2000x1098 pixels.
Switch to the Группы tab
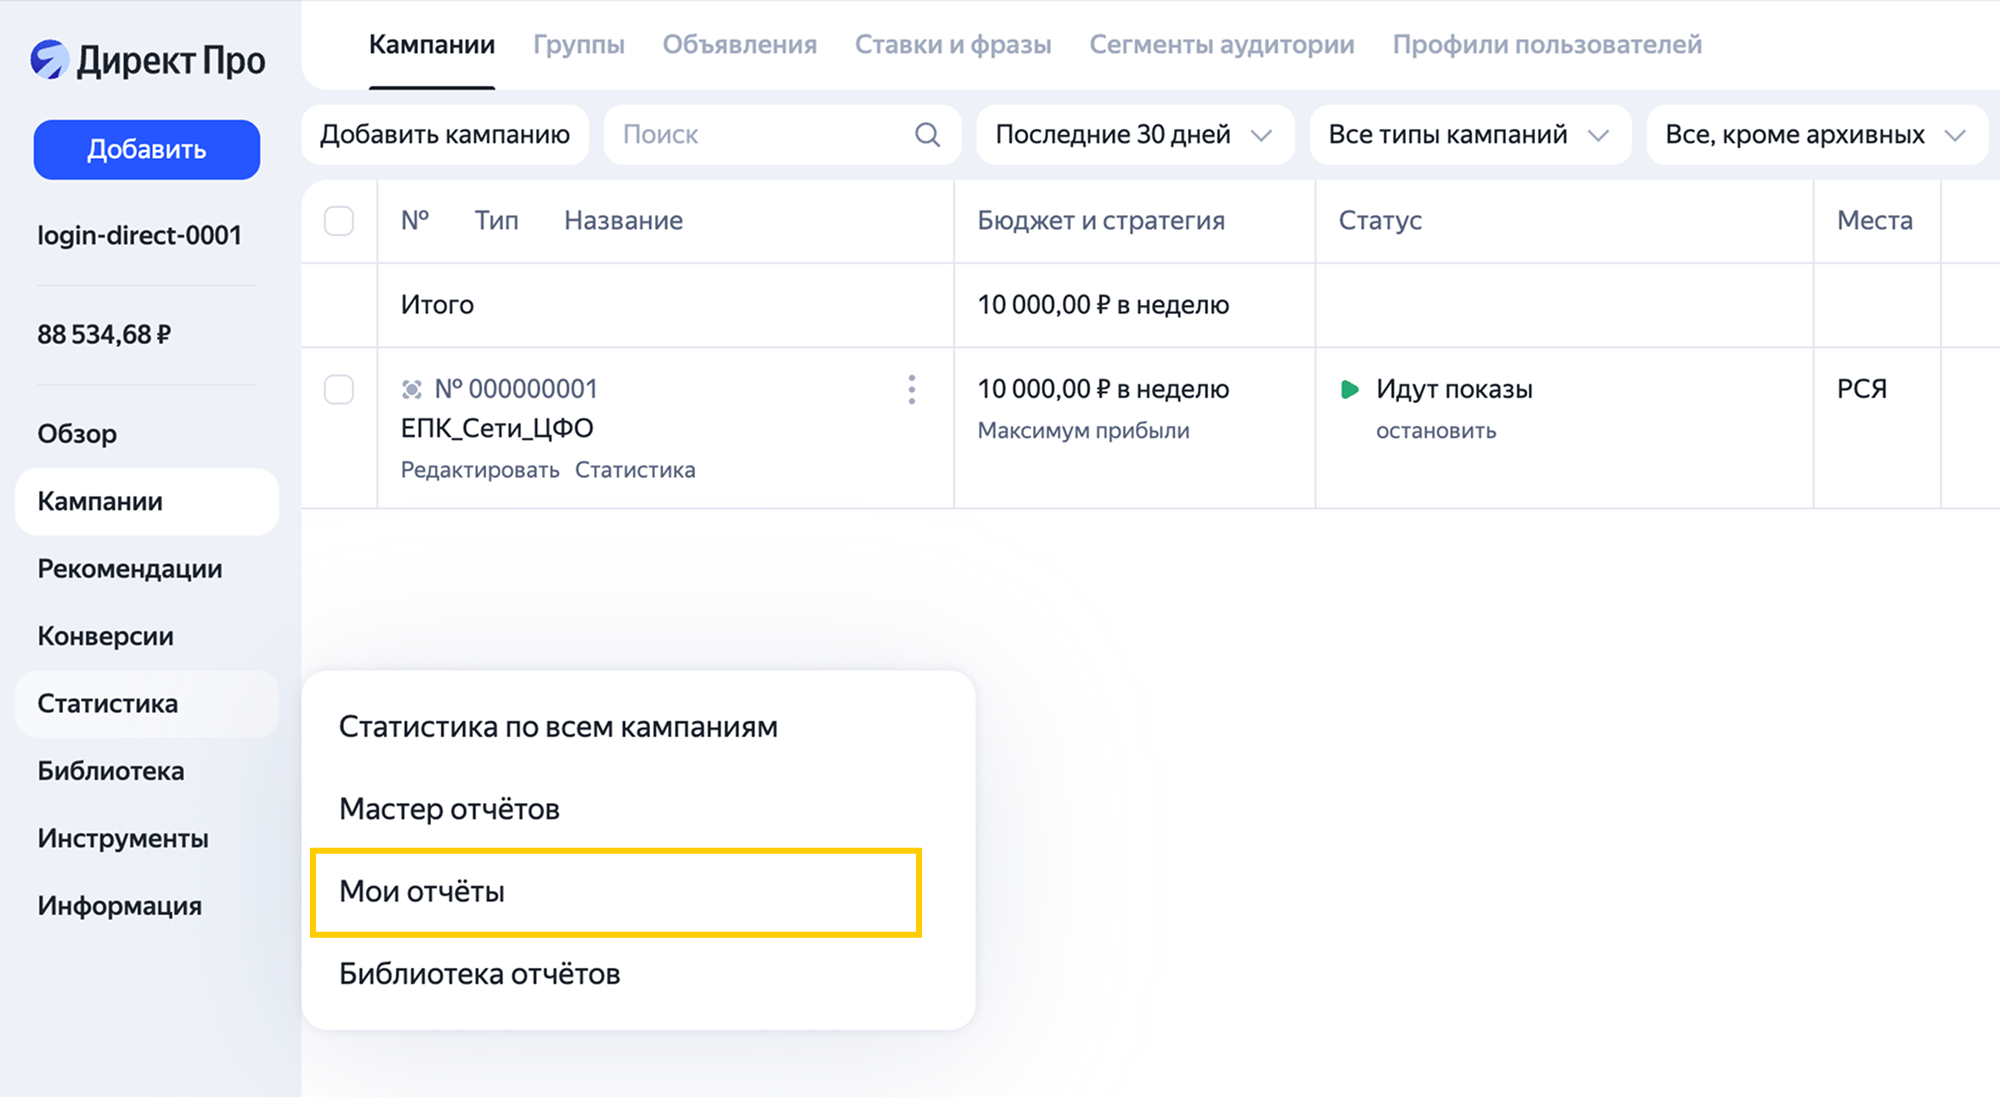coord(579,44)
